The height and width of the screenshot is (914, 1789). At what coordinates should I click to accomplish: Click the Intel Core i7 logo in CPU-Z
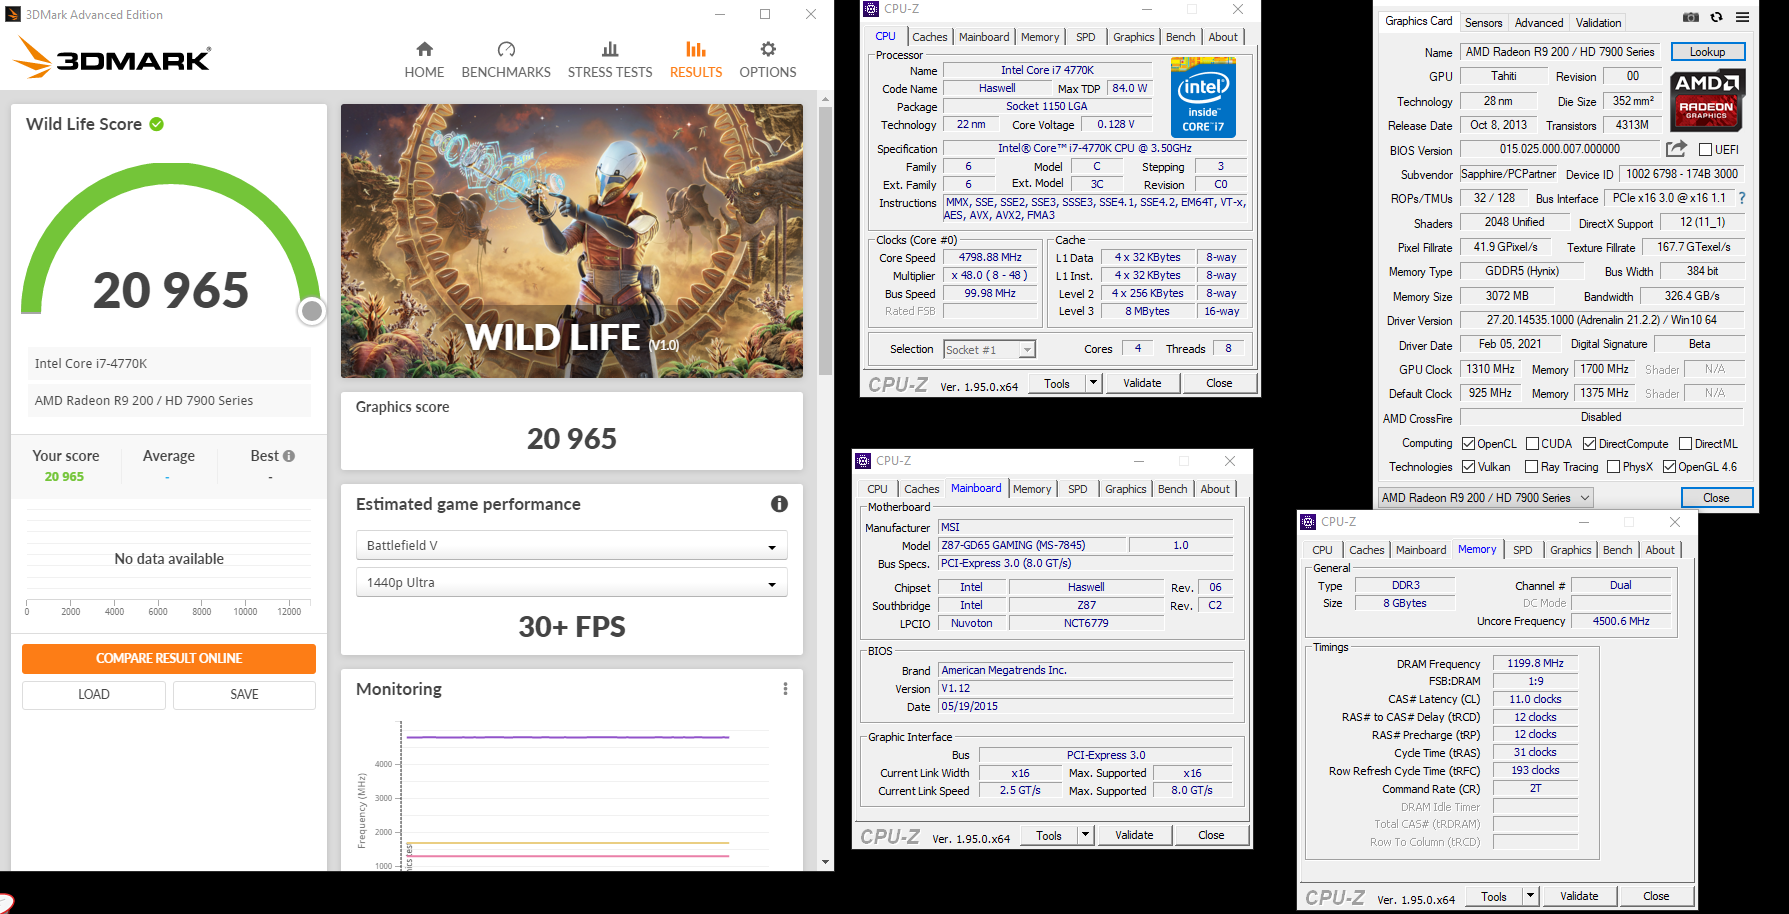(x=1203, y=97)
